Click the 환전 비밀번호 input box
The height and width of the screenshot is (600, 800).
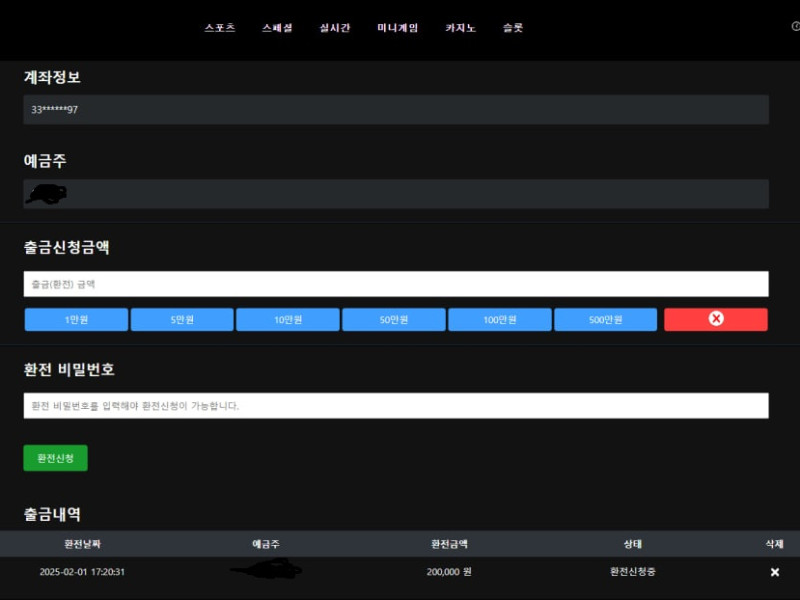(396, 406)
